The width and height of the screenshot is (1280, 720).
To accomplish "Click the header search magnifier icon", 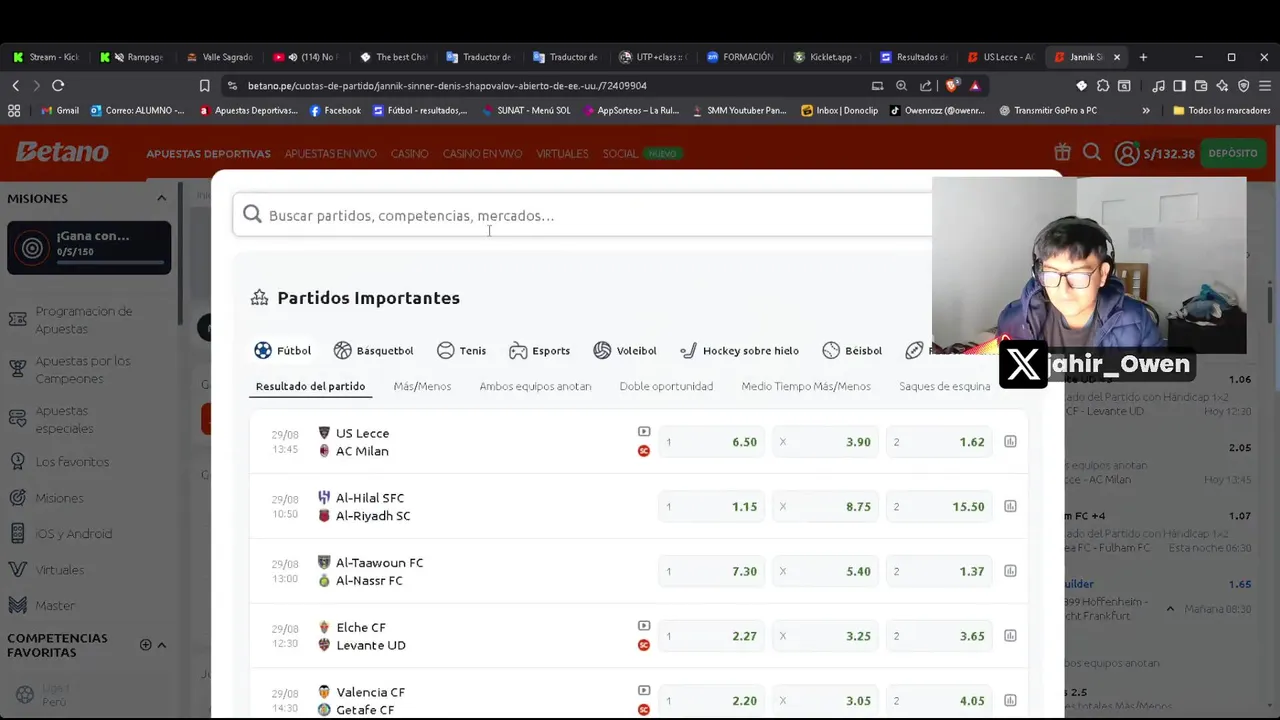I will click(x=1092, y=152).
